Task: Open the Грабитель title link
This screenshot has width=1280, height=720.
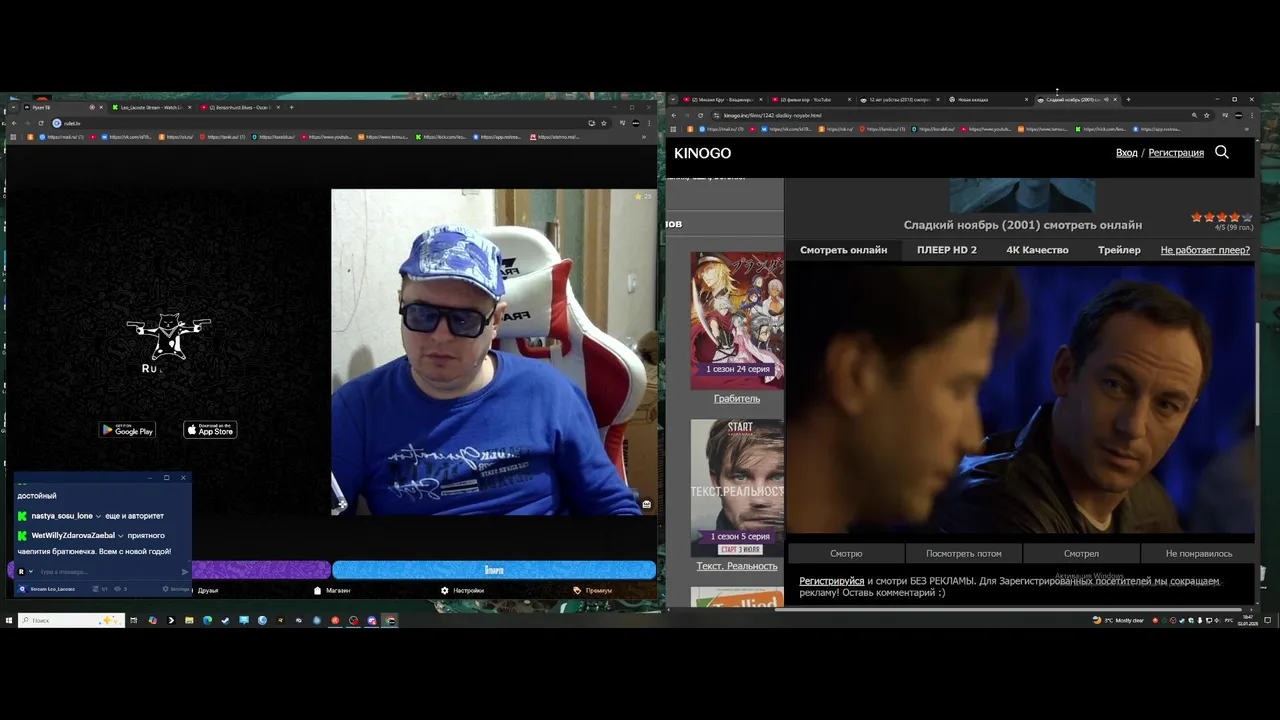Action: [737, 398]
